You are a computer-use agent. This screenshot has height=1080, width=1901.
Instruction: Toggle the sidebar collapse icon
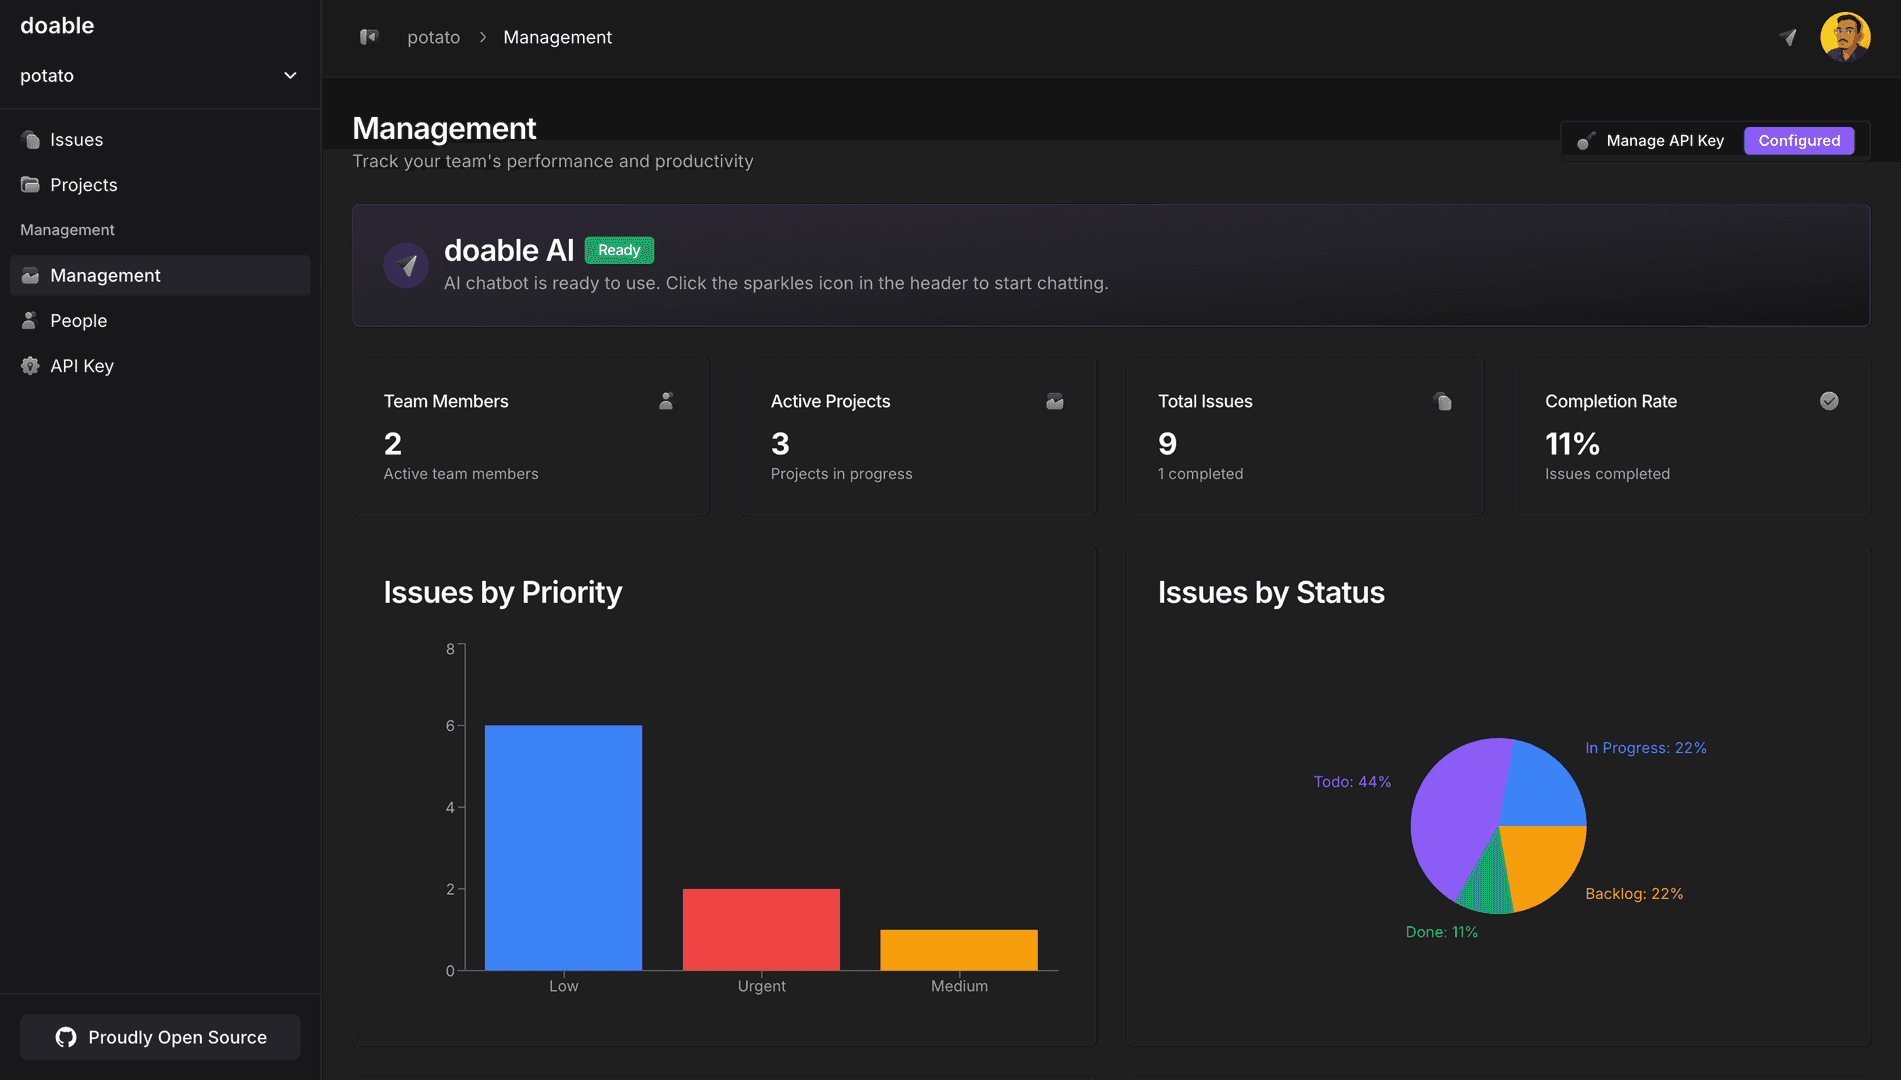click(x=369, y=37)
